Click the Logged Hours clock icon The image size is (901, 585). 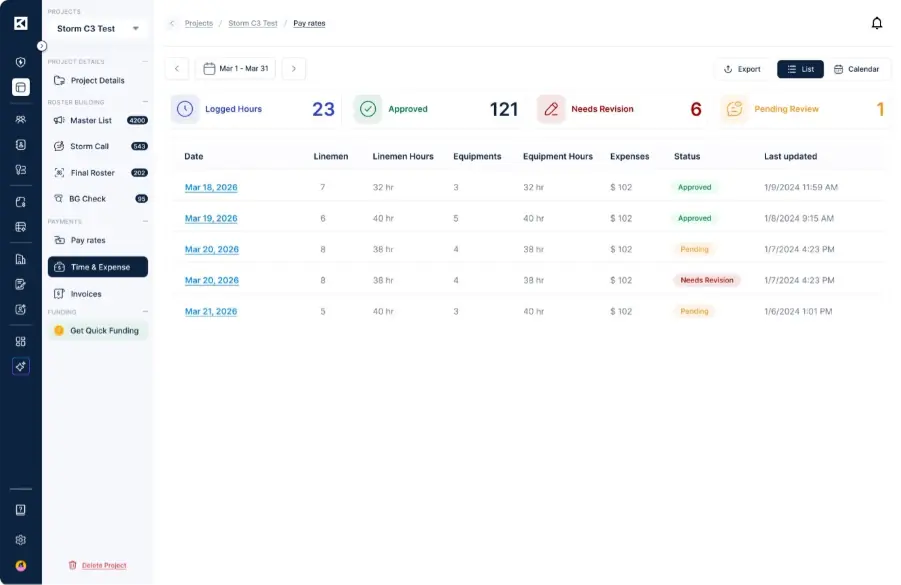[x=185, y=109]
